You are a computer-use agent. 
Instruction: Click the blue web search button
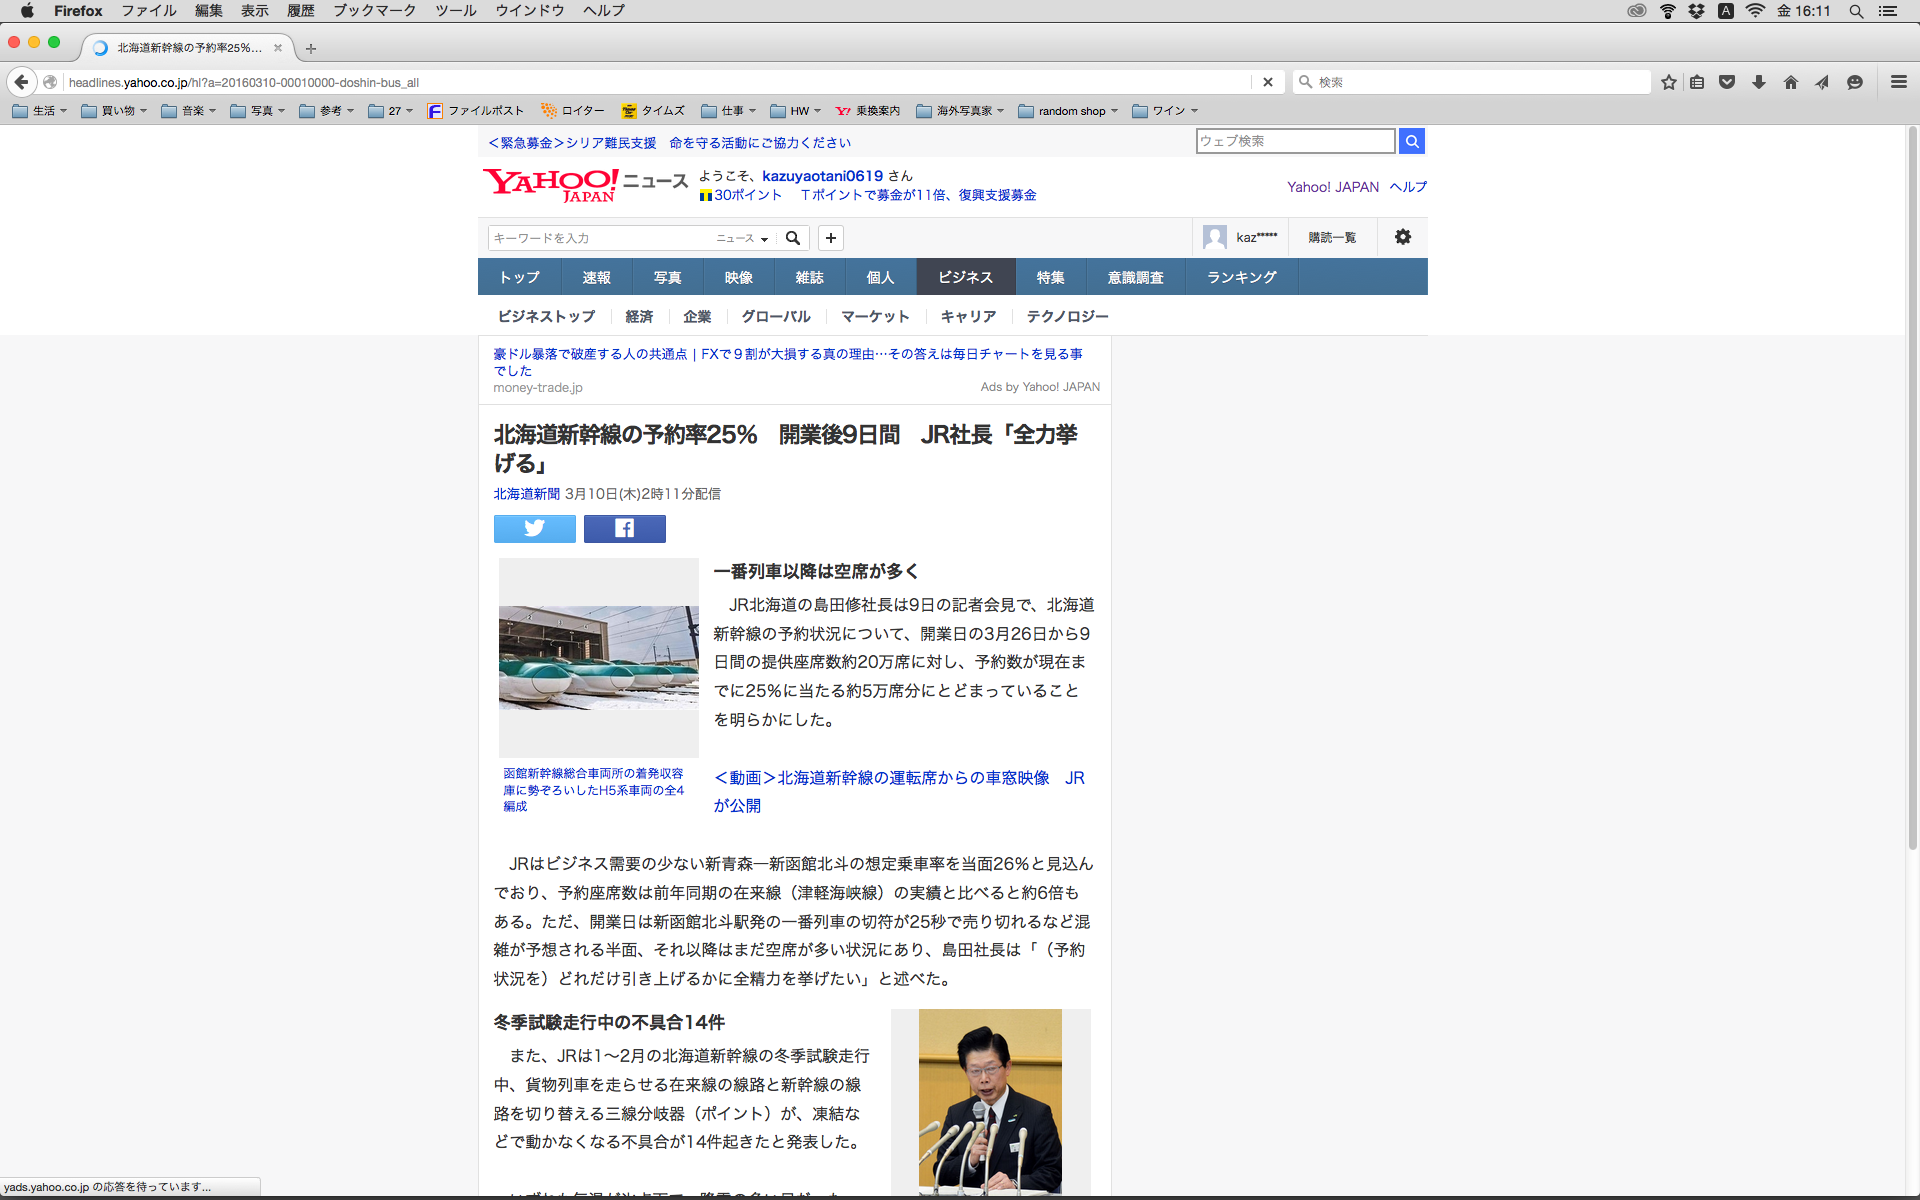pos(1411,141)
